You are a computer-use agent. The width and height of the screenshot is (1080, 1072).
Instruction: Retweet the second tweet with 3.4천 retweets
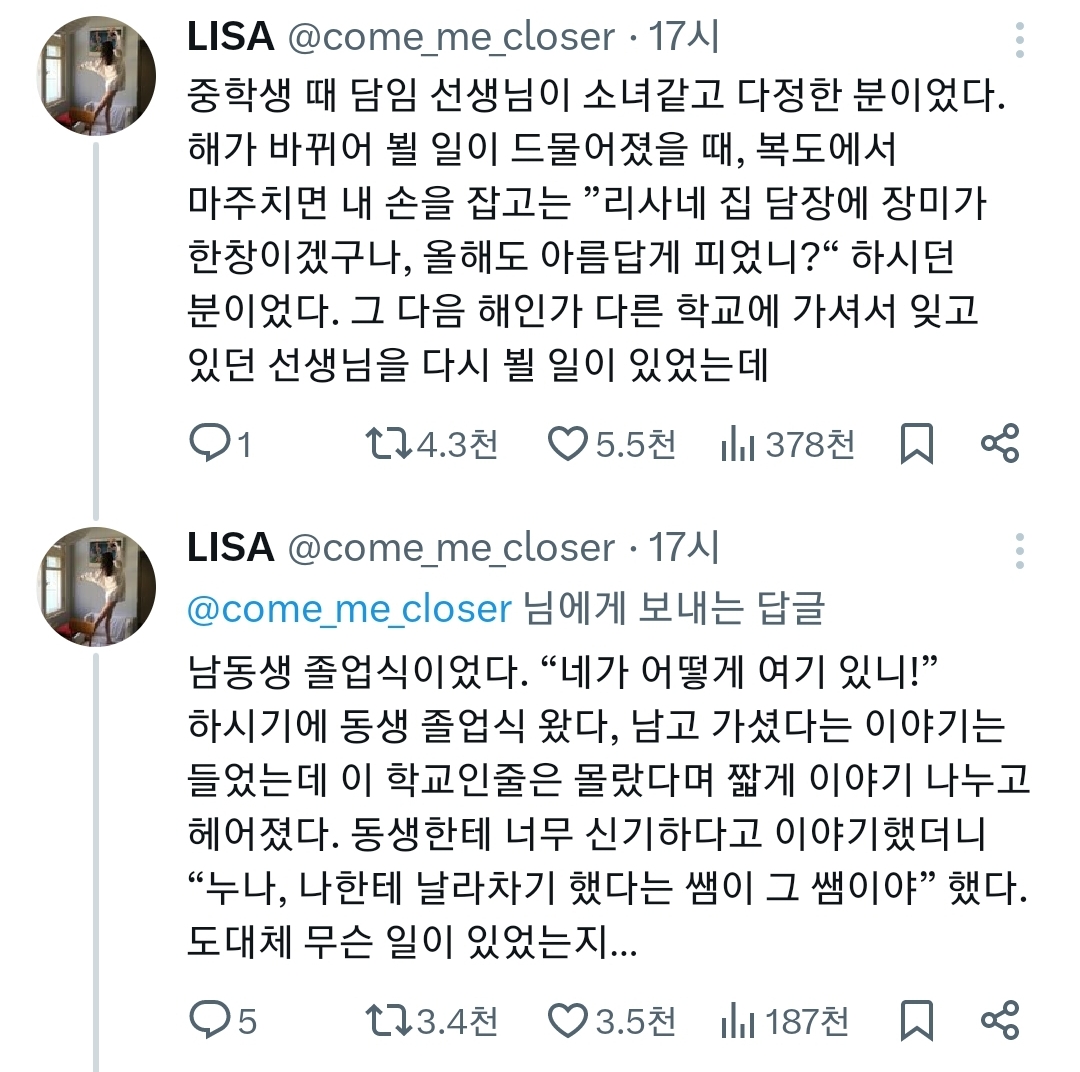click(386, 1021)
